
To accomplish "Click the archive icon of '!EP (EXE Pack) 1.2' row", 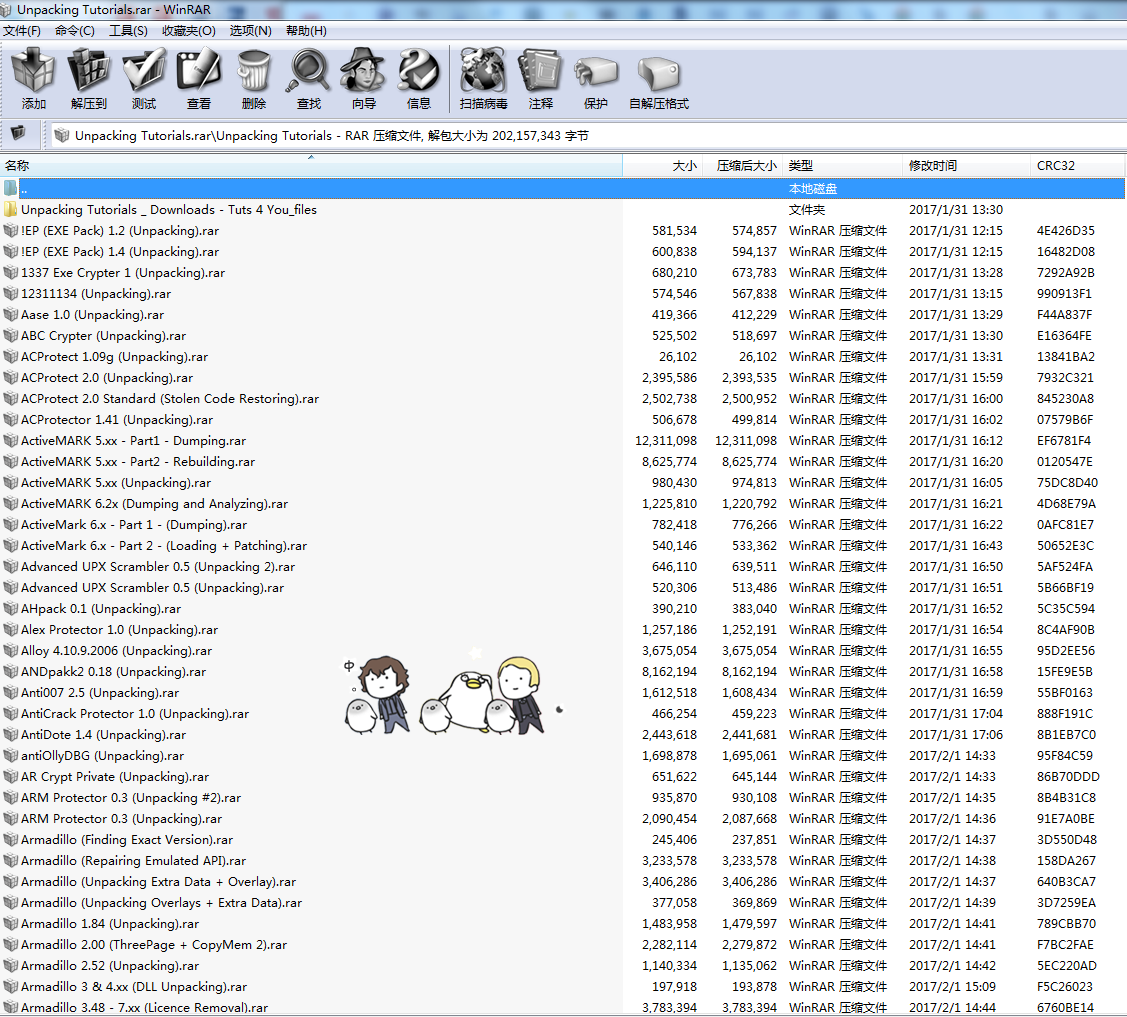I will coord(10,231).
